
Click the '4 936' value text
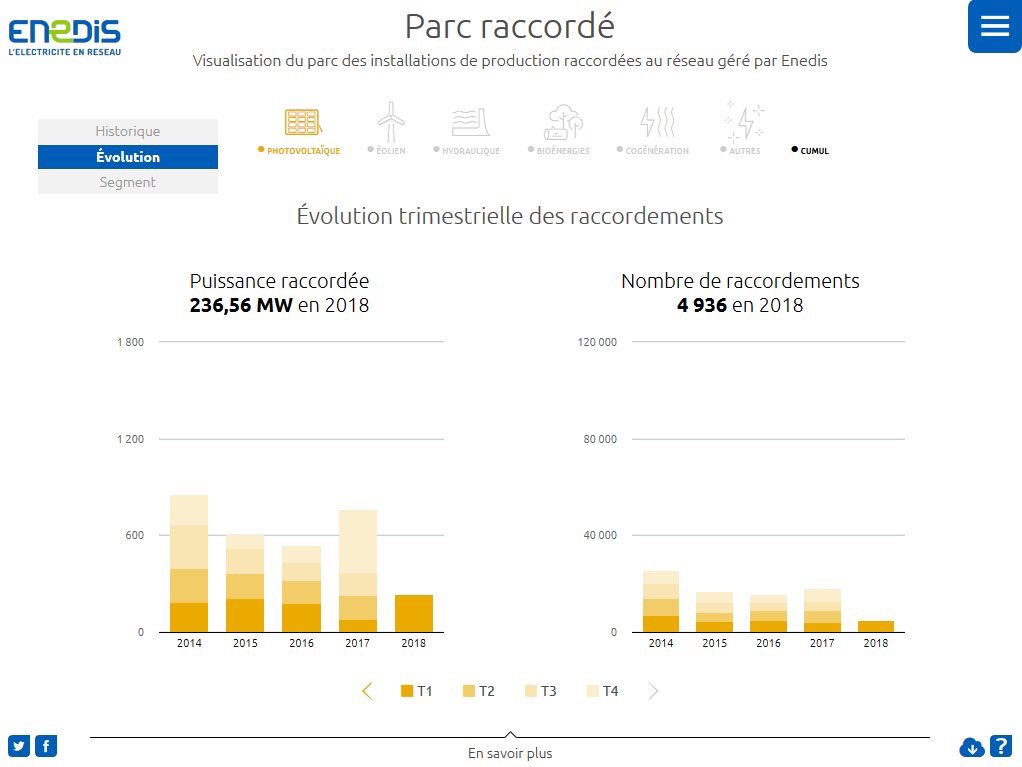[702, 305]
